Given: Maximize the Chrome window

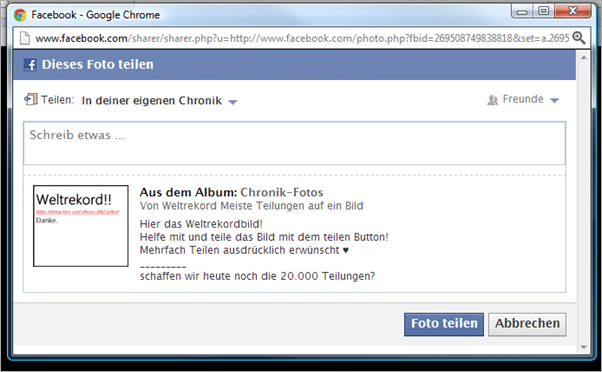Looking at the screenshot, I should point(543,11).
